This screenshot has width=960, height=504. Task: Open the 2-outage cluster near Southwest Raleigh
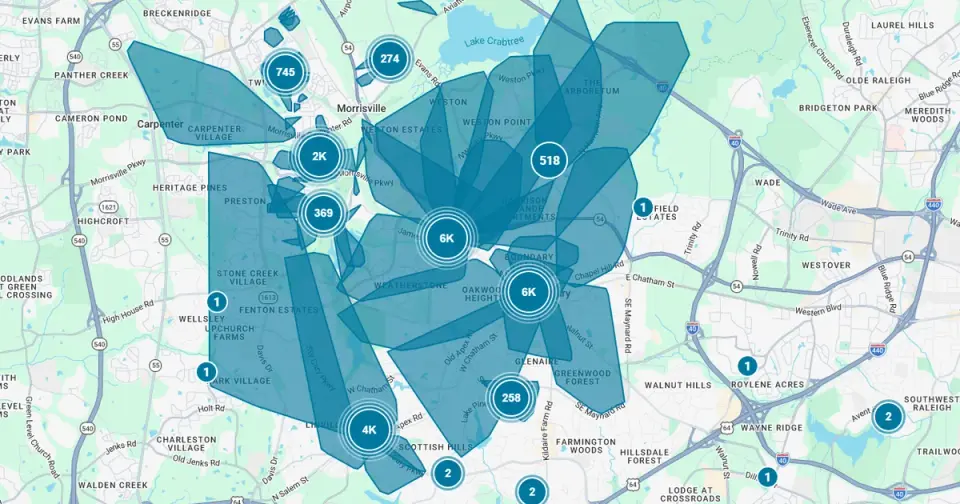point(887,417)
